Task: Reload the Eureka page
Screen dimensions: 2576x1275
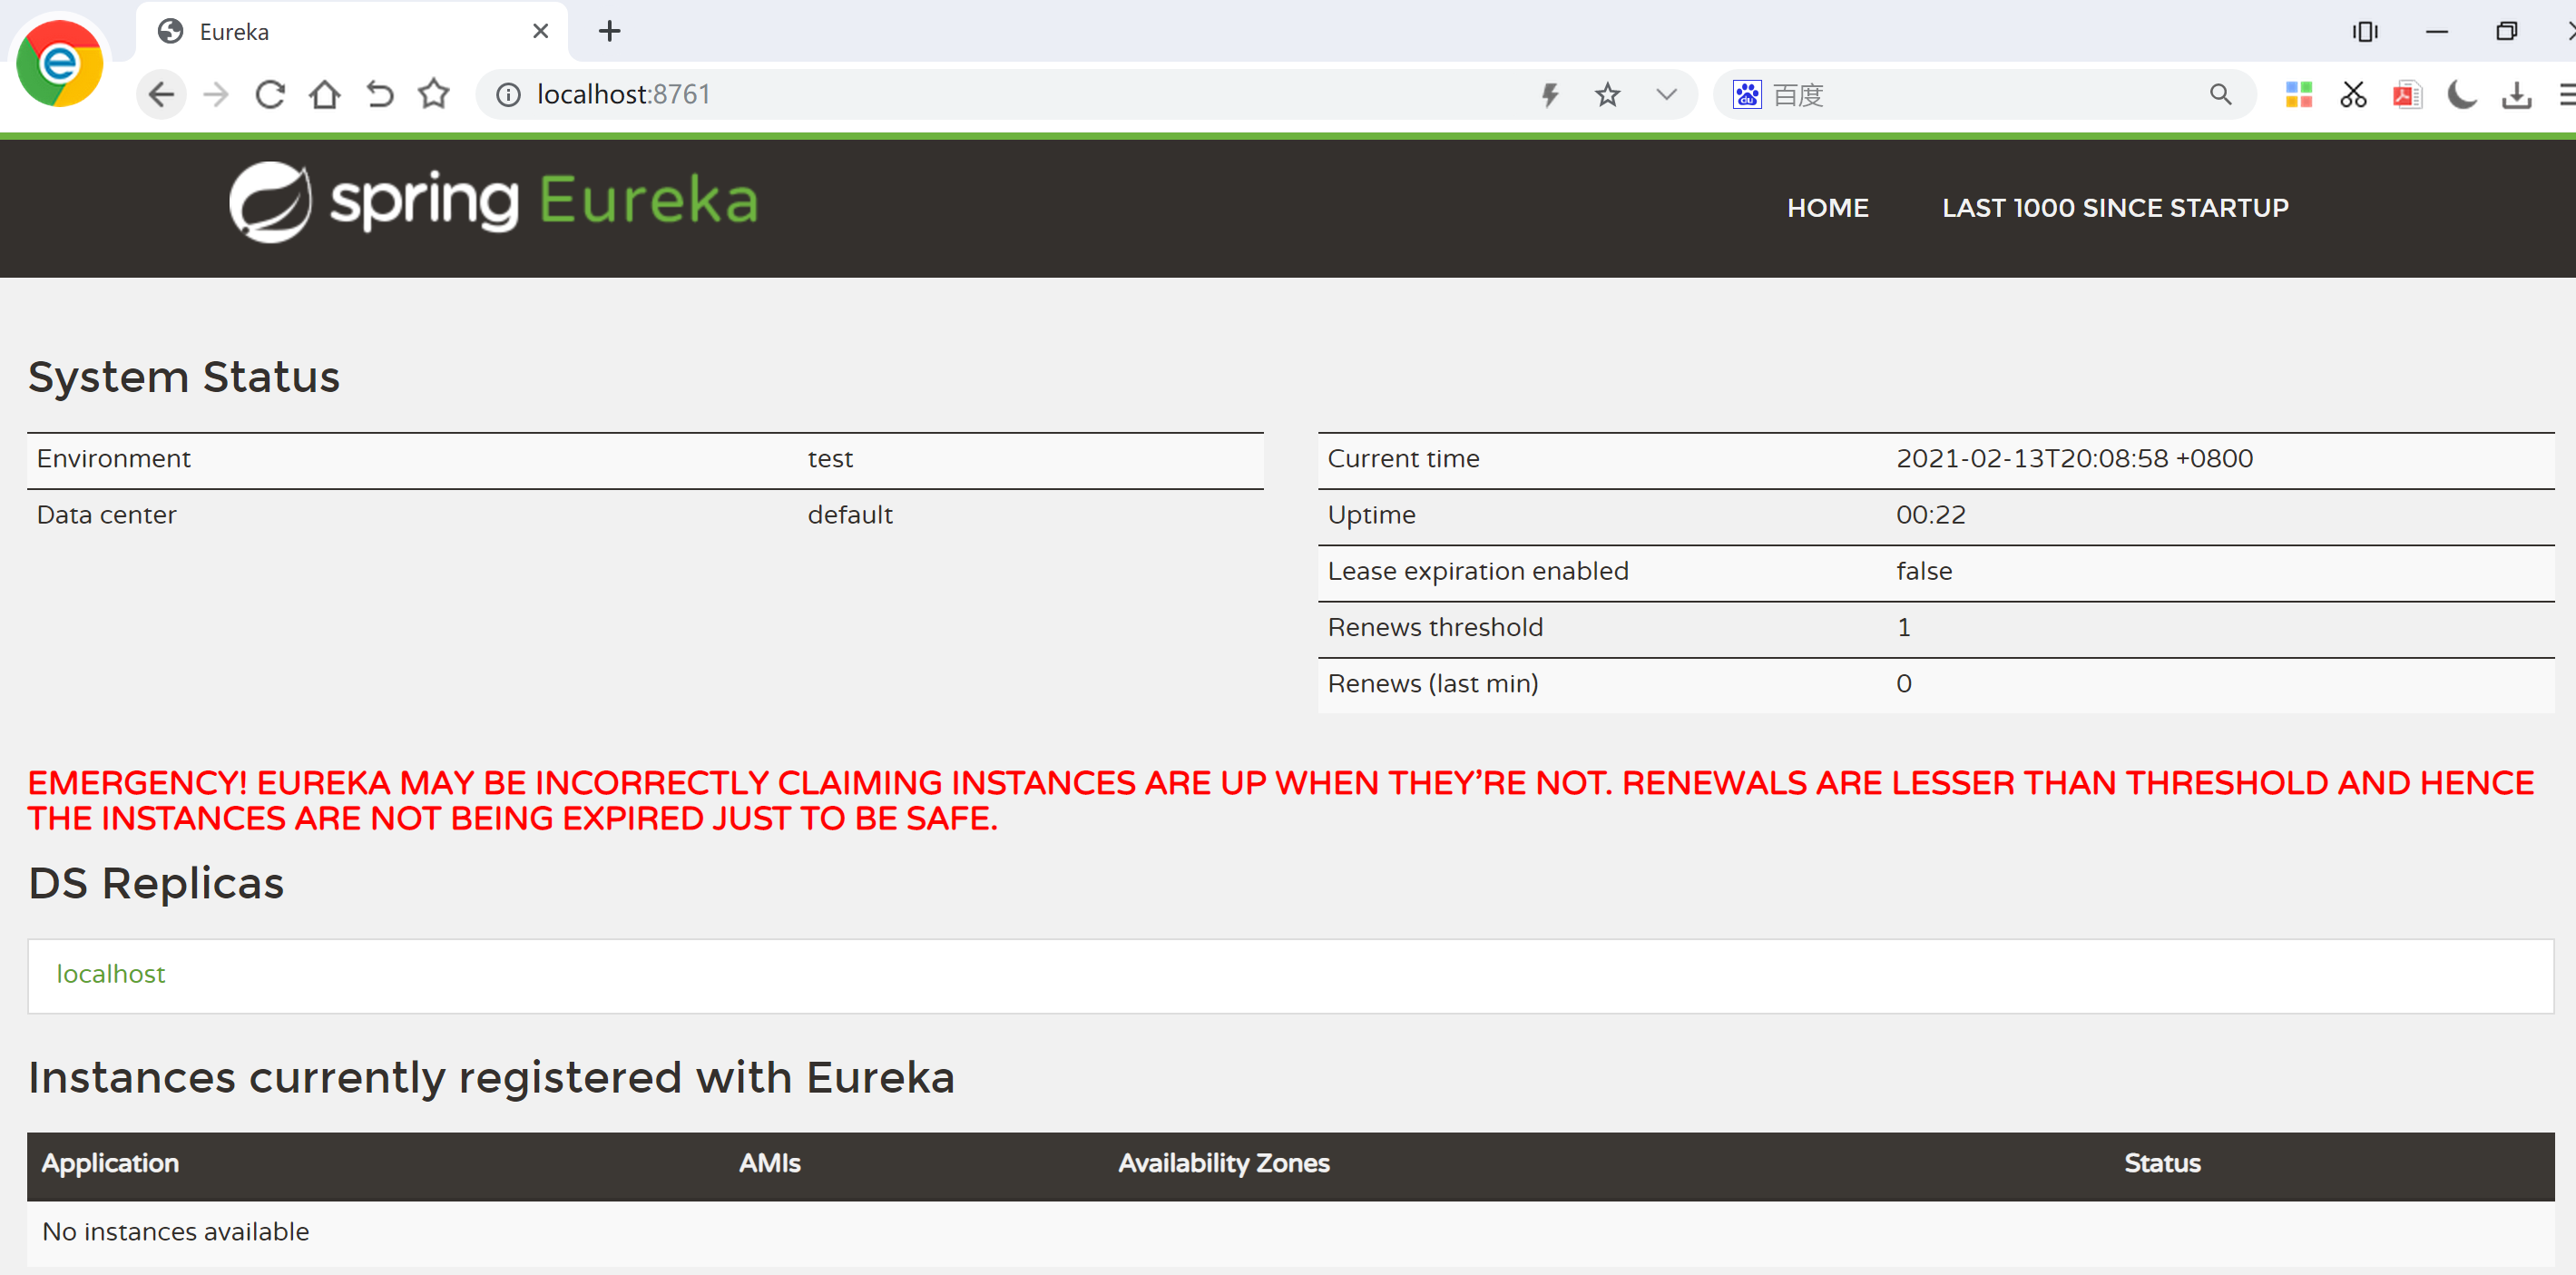Action: 270,95
